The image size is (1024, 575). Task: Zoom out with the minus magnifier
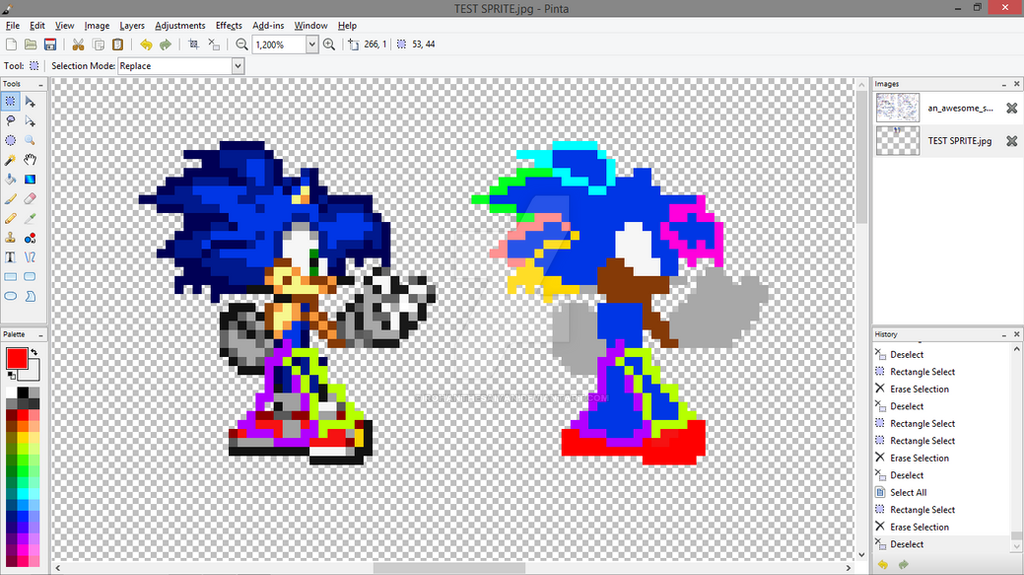pos(242,44)
